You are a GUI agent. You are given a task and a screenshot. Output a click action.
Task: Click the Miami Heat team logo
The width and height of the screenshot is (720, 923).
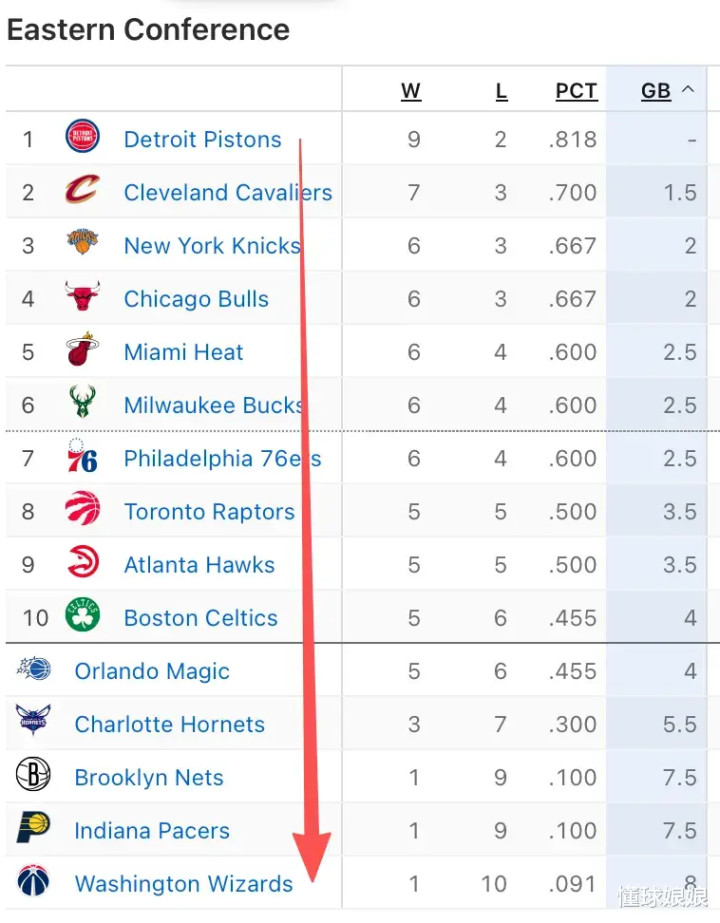[83, 350]
